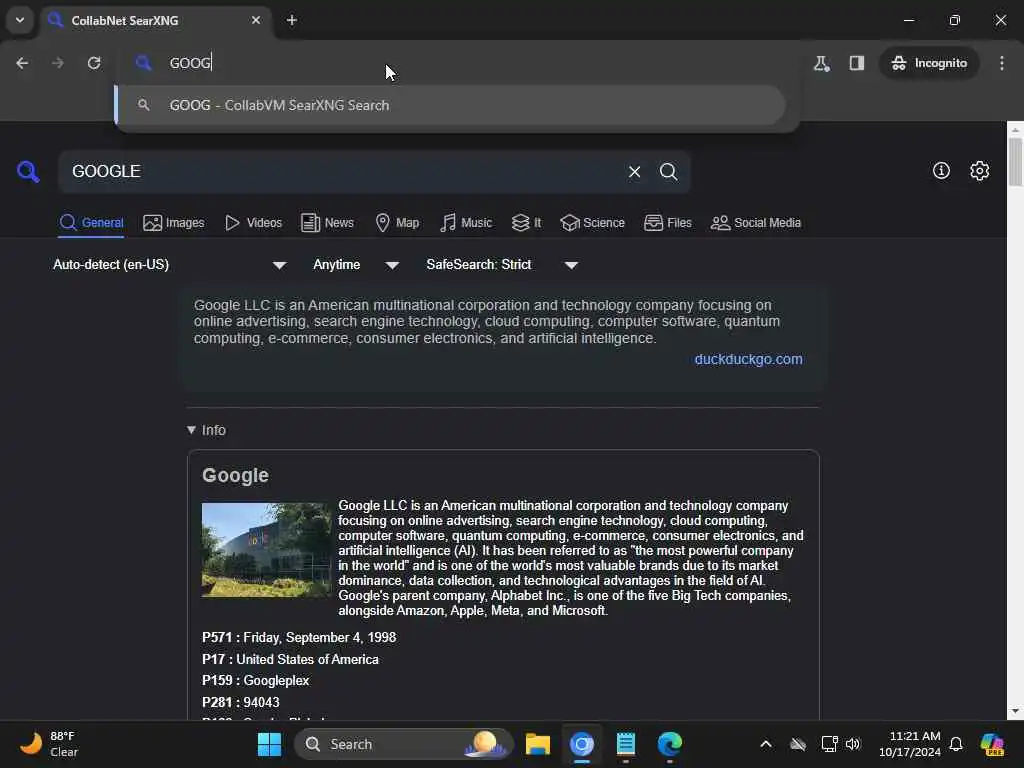Screen dimensions: 1024x768
Task: Switch to the Files category tab
Action: point(667,223)
